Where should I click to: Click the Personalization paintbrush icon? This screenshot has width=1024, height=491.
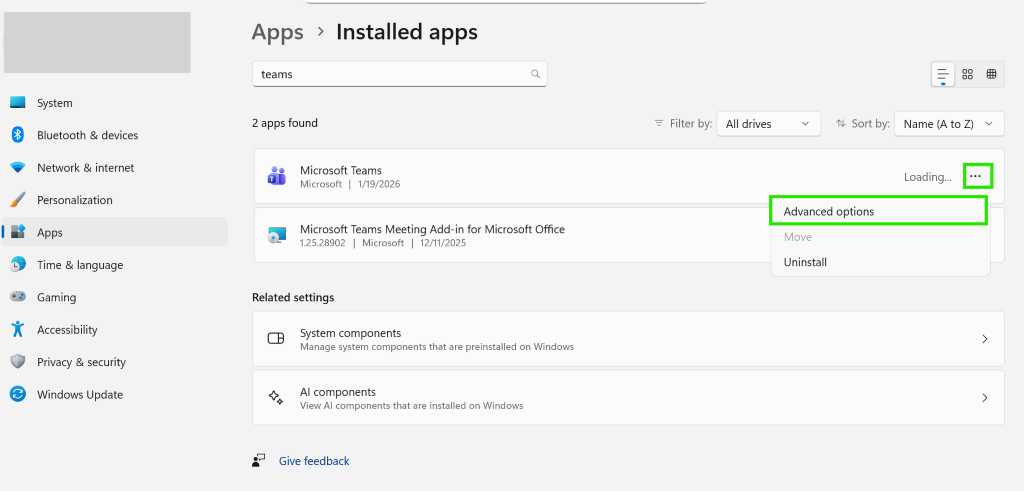click(18, 200)
